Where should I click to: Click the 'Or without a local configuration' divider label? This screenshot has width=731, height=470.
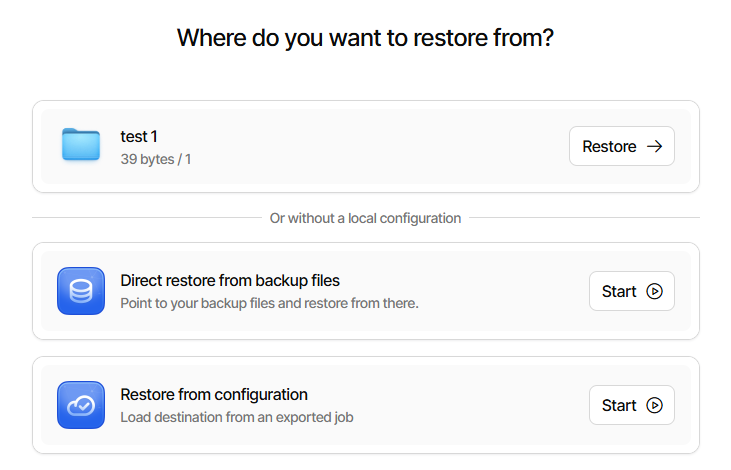365,218
